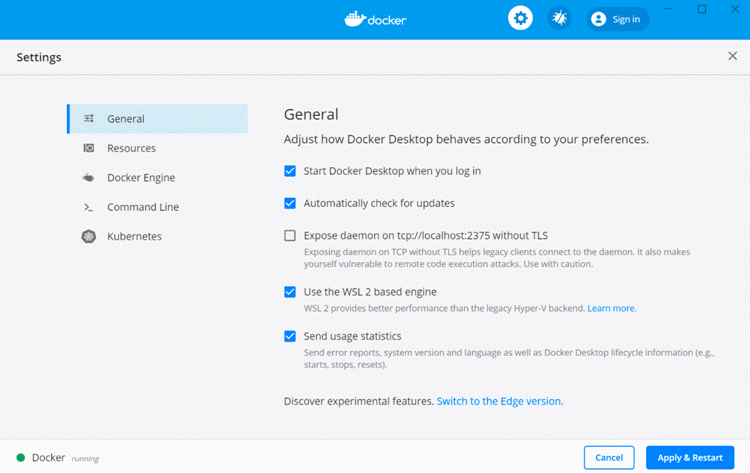The image size is (750, 473).
Task: Click the green Docker running status indicator
Action: click(21, 458)
